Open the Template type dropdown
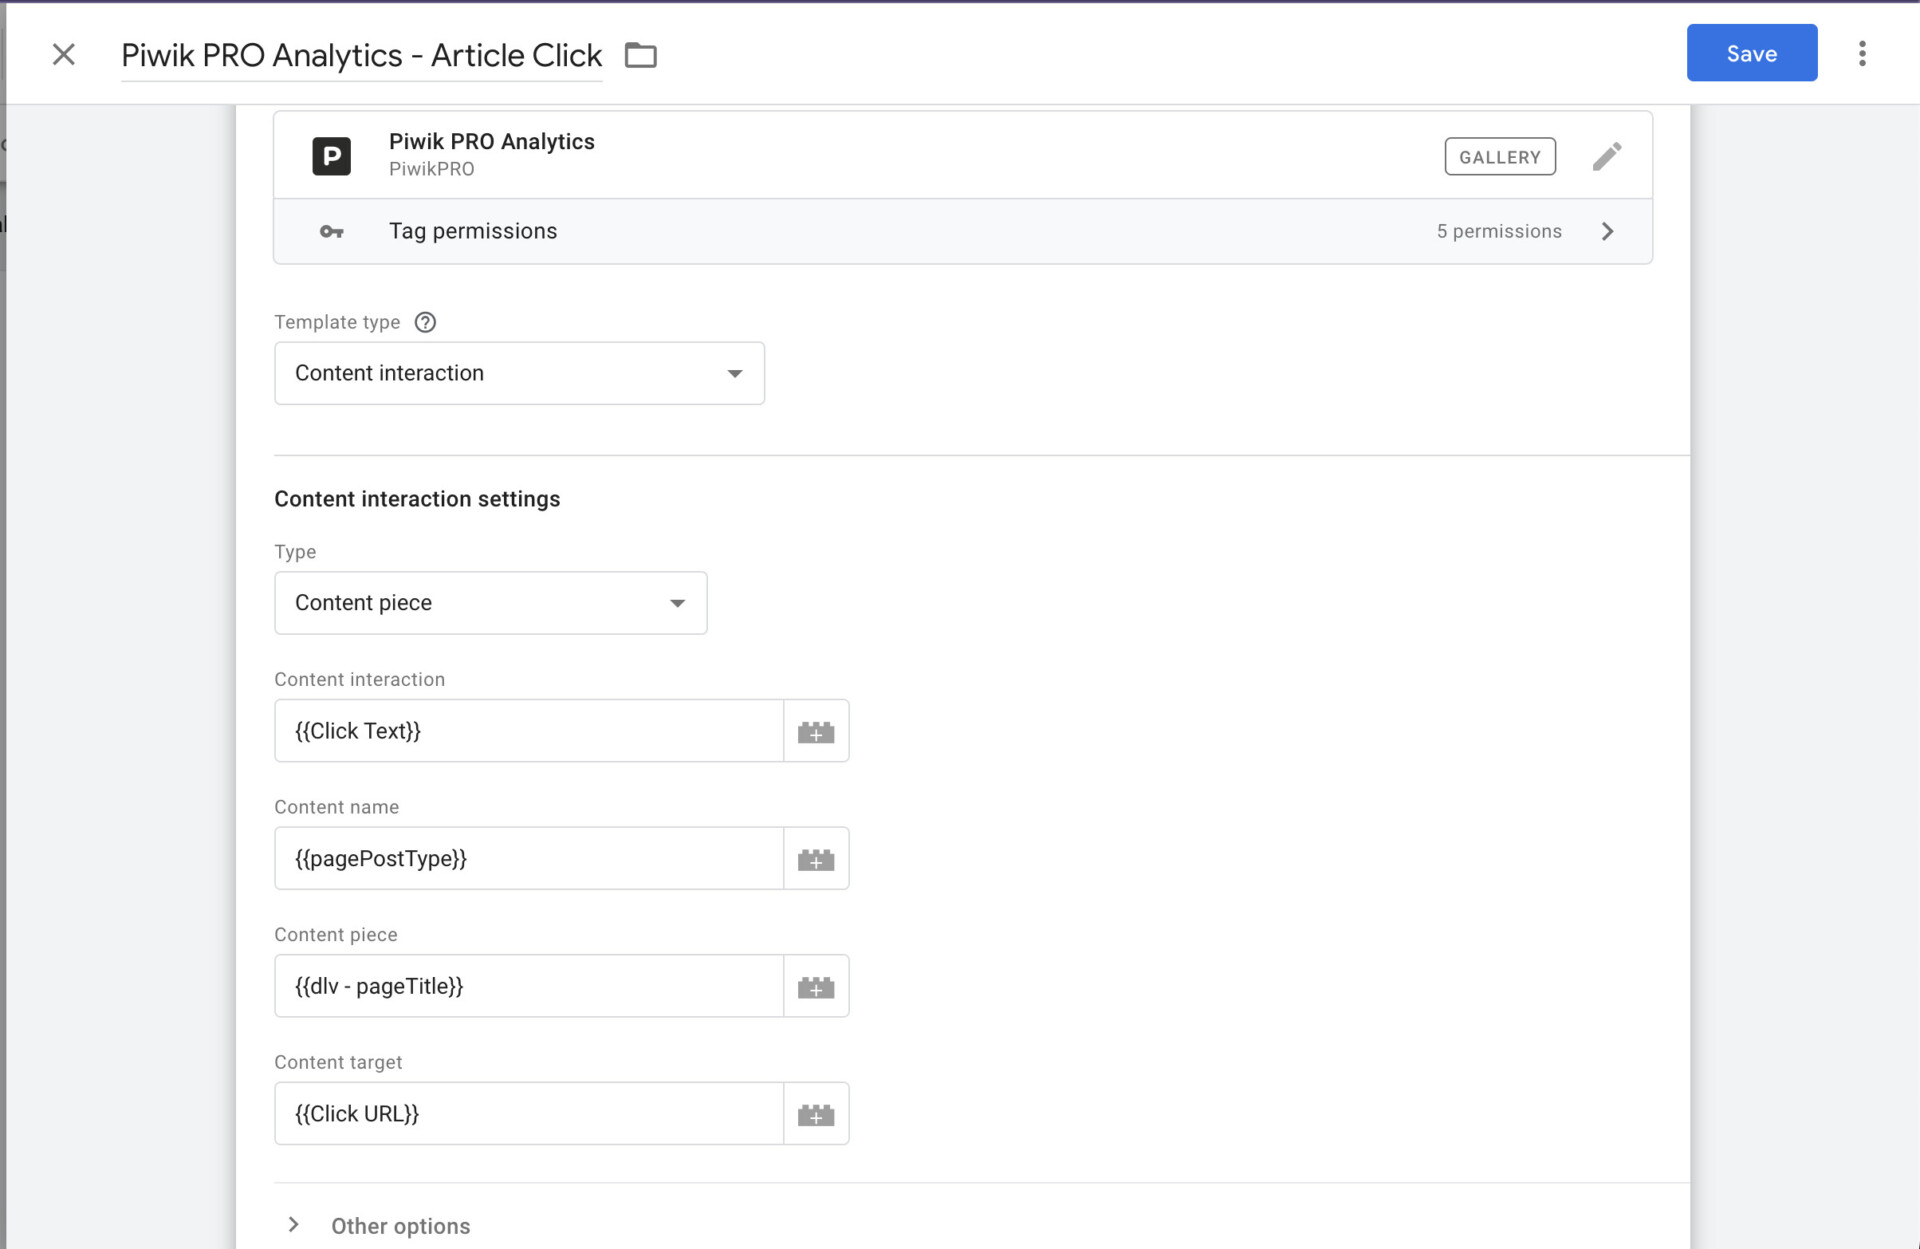Viewport: 1920px width, 1249px height. click(x=519, y=373)
